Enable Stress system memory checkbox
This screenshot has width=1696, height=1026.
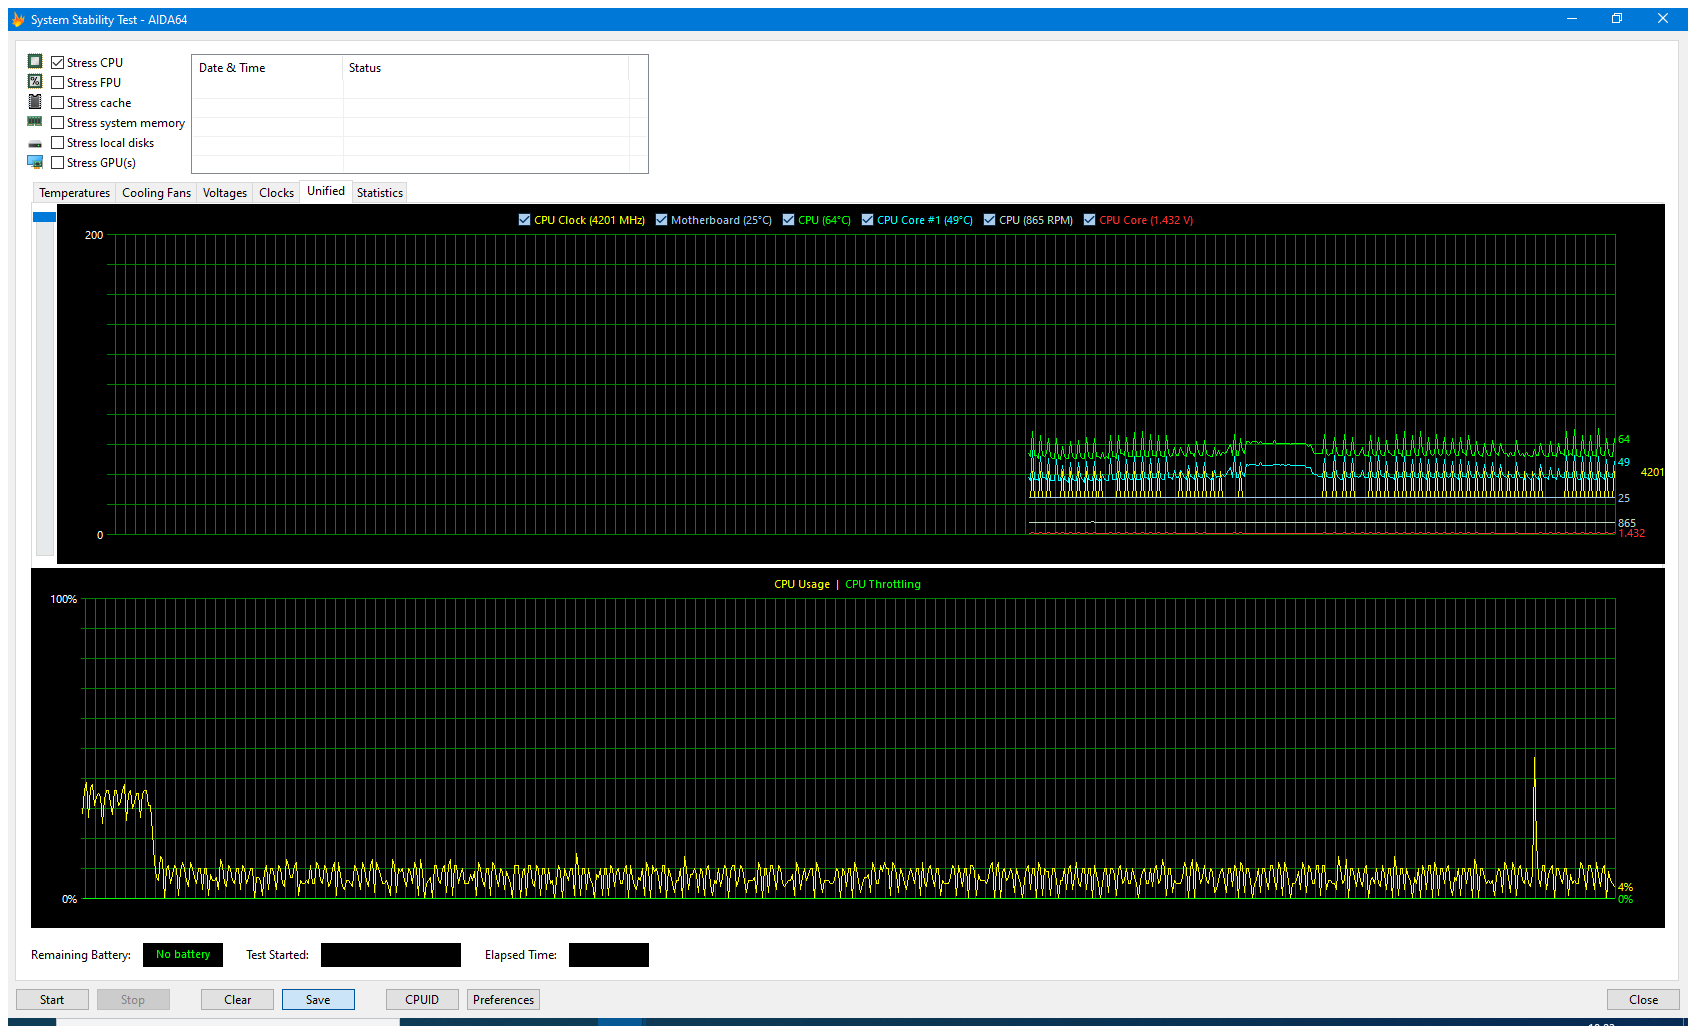(x=58, y=122)
